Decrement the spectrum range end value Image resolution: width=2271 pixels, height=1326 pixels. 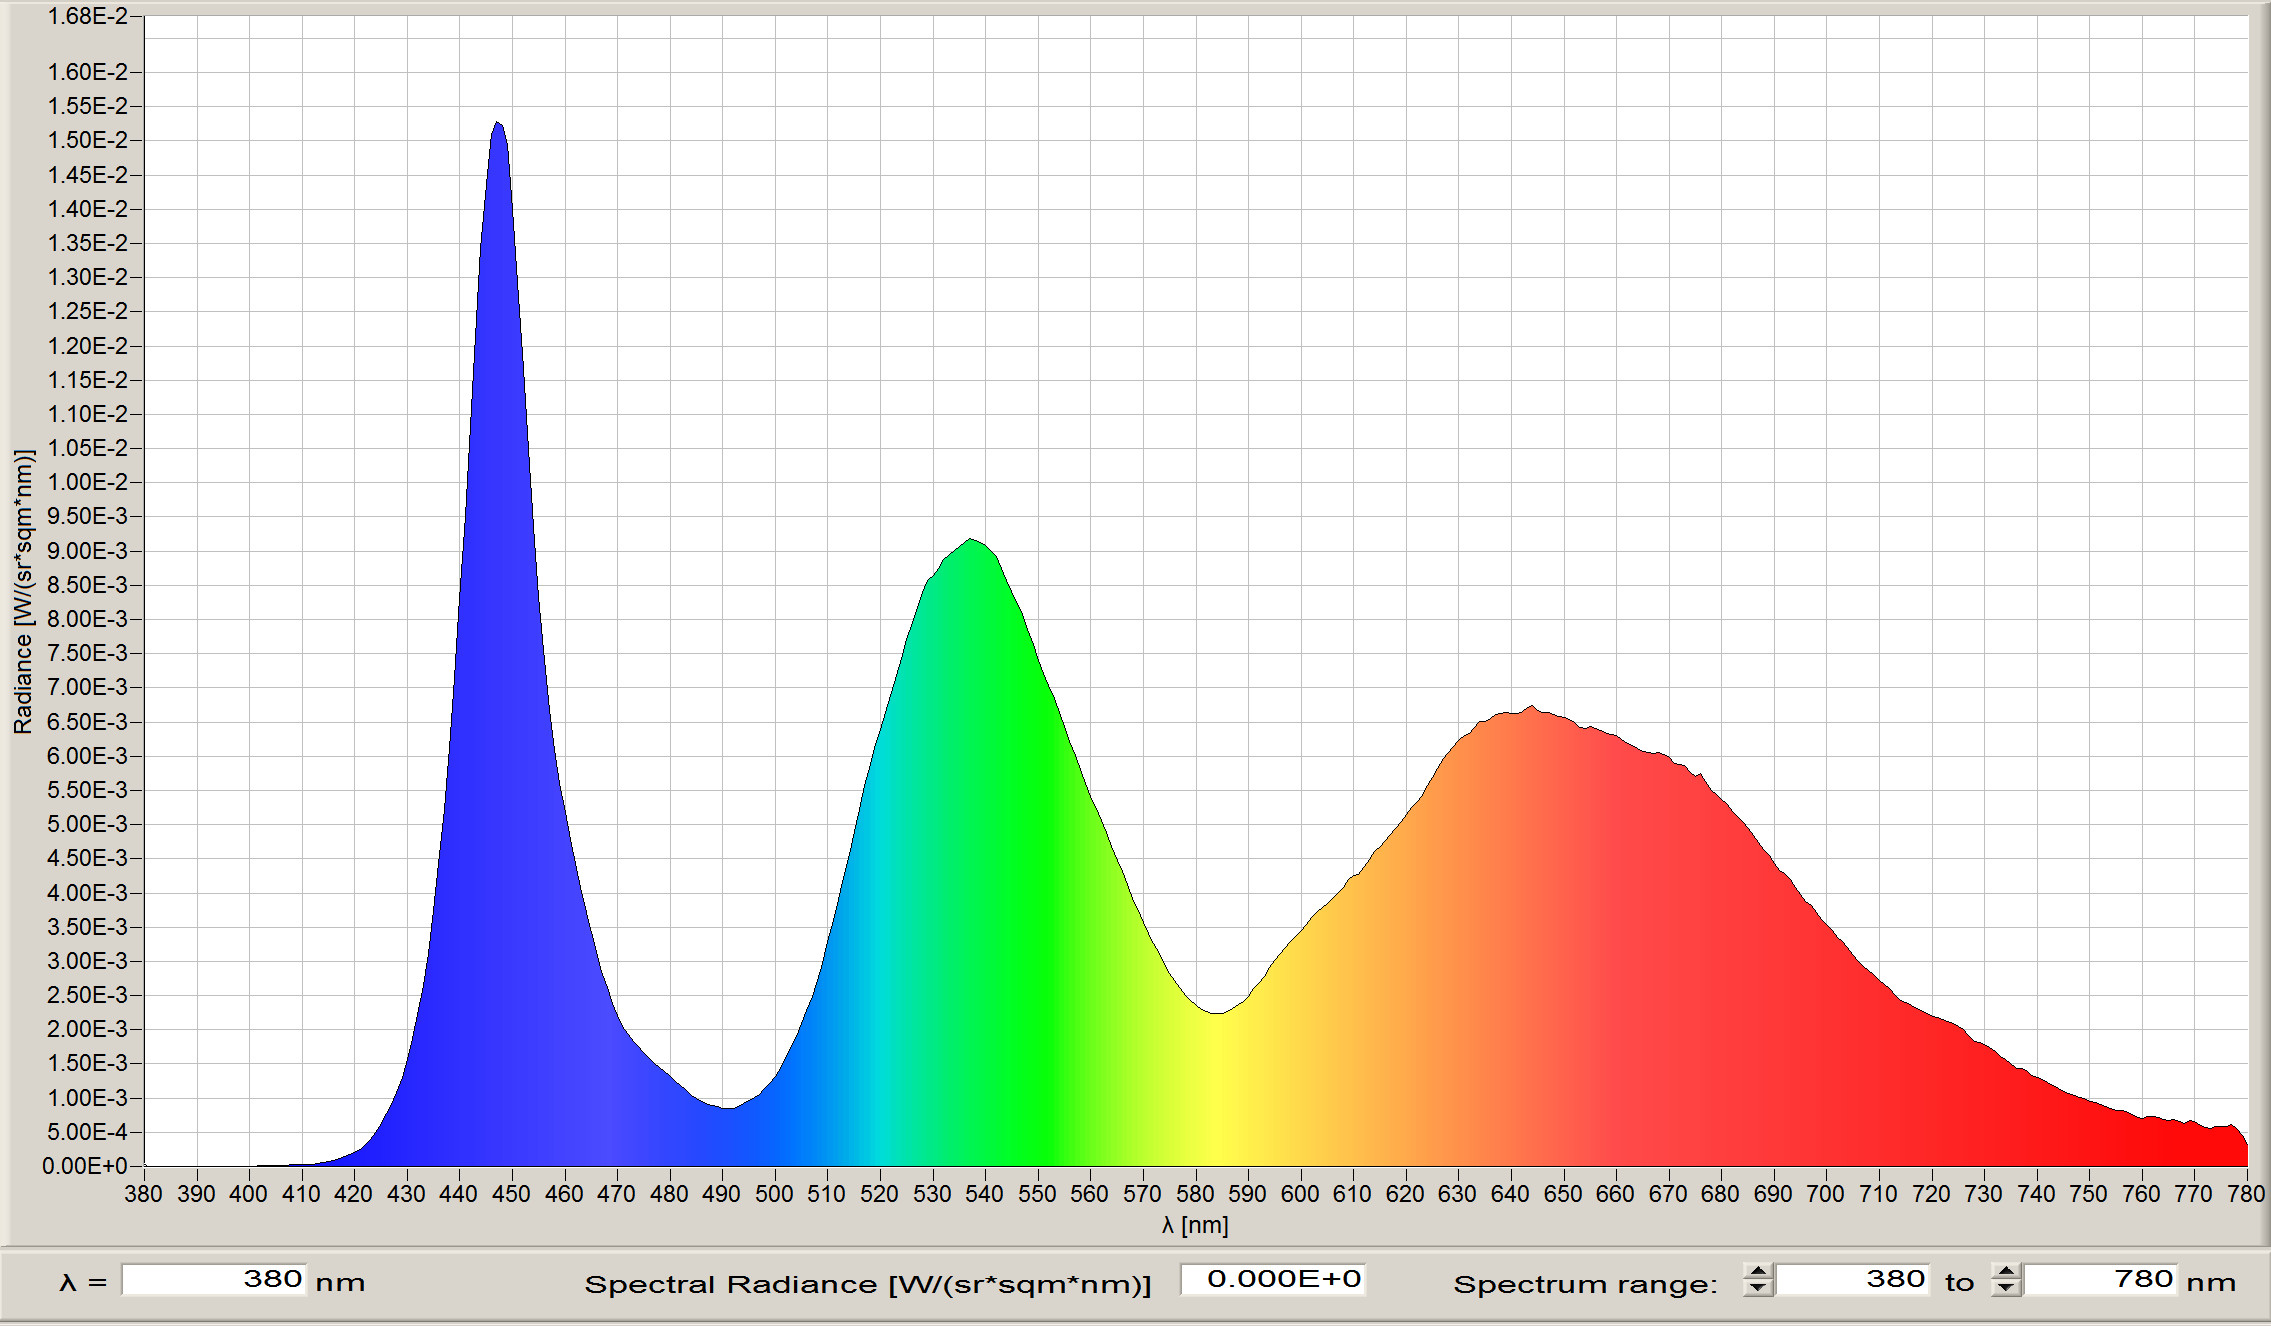pos(2006,1288)
